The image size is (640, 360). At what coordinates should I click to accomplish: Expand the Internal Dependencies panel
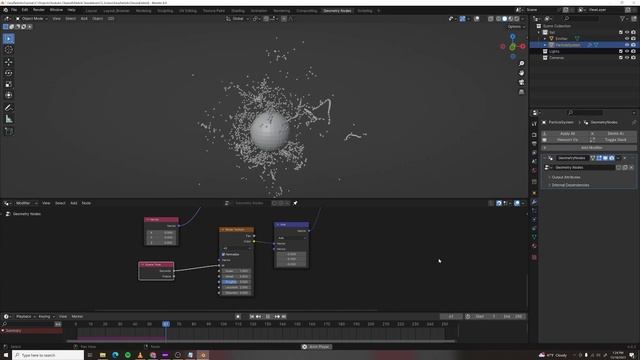click(570, 185)
